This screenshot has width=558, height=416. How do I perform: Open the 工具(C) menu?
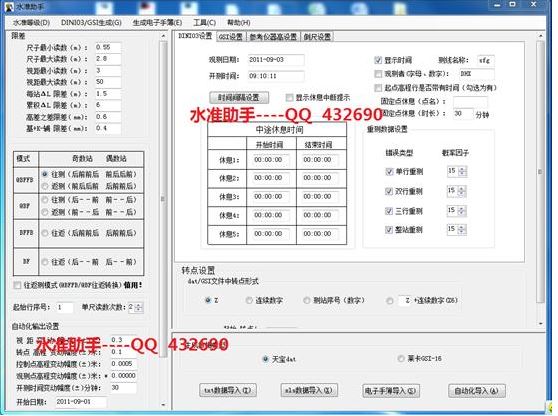tap(205, 23)
